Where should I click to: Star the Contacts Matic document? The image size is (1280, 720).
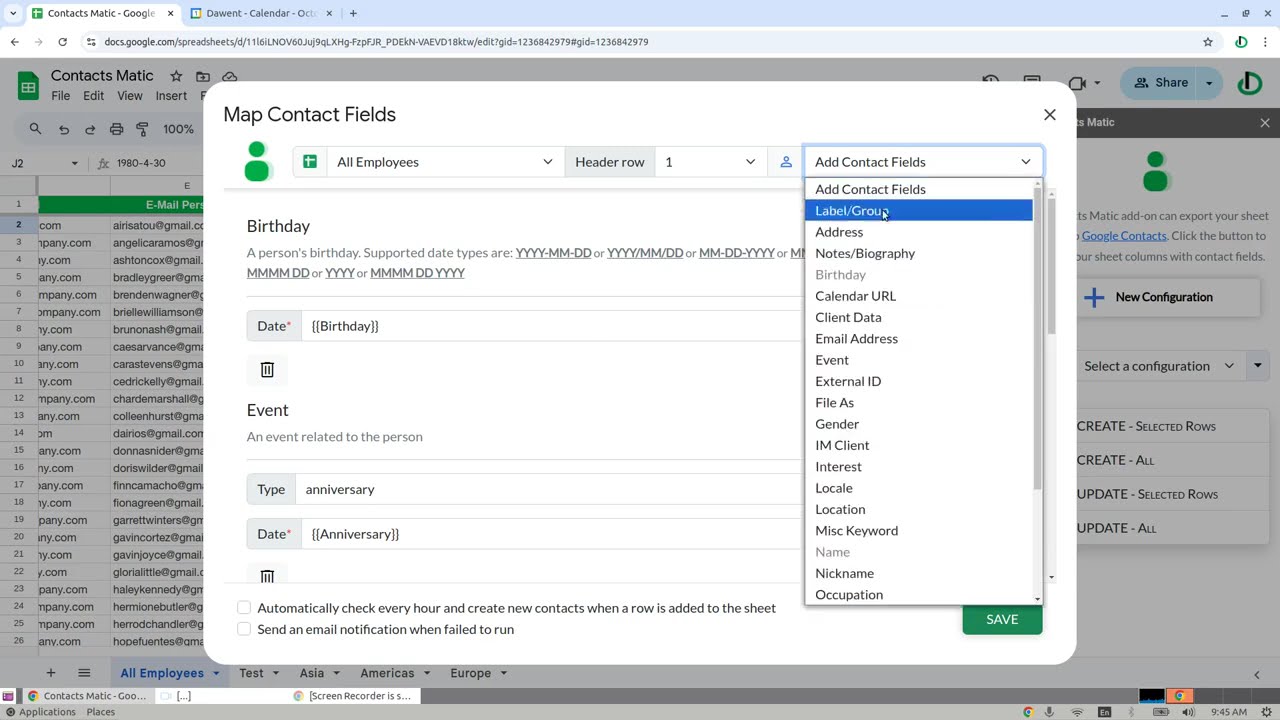pos(176,76)
